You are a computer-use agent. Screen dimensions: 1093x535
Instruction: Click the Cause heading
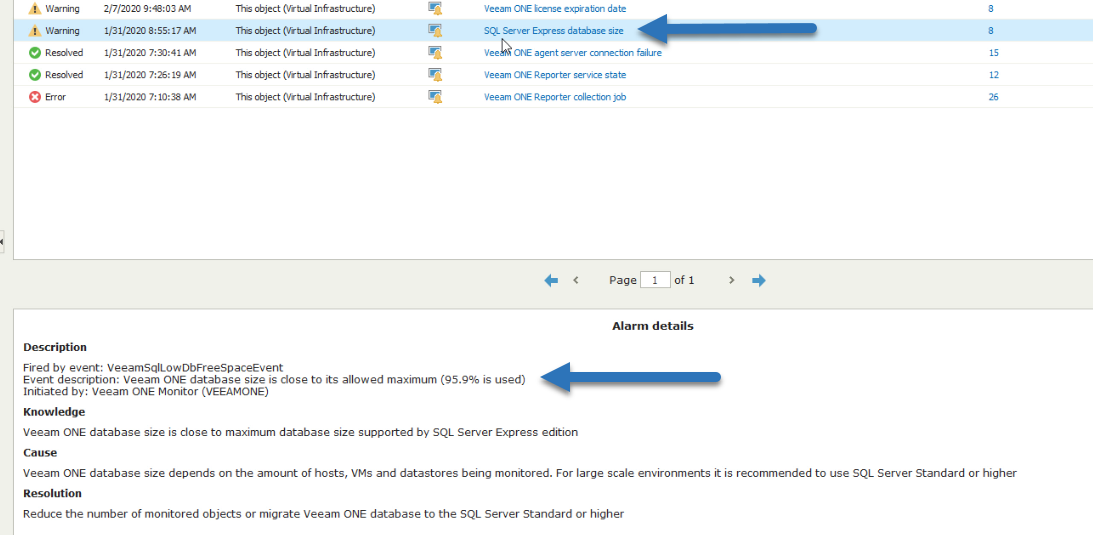tap(40, 453)
